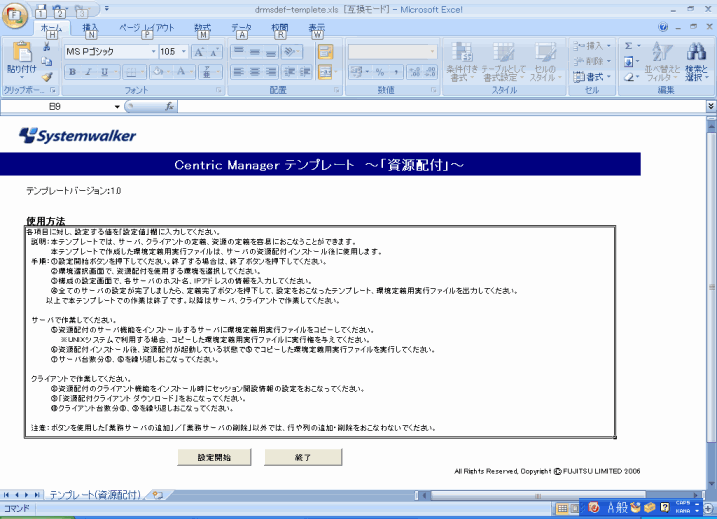
Task: Toggle Underline formatting
Action: 105,72
